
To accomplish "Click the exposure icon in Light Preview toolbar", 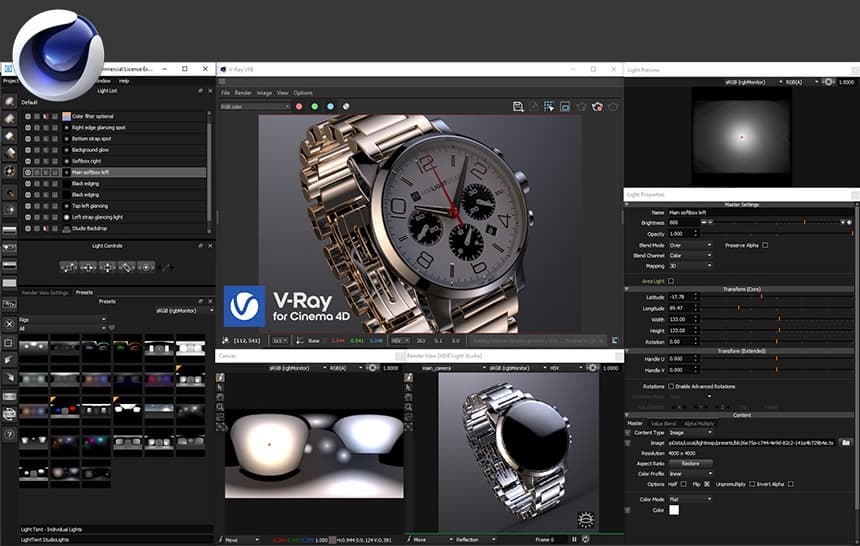I will pos(828,82).
